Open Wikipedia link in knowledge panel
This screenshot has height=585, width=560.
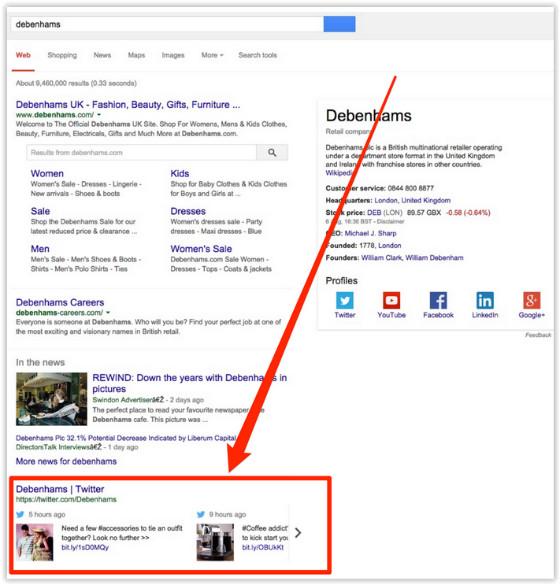[339, 173]
